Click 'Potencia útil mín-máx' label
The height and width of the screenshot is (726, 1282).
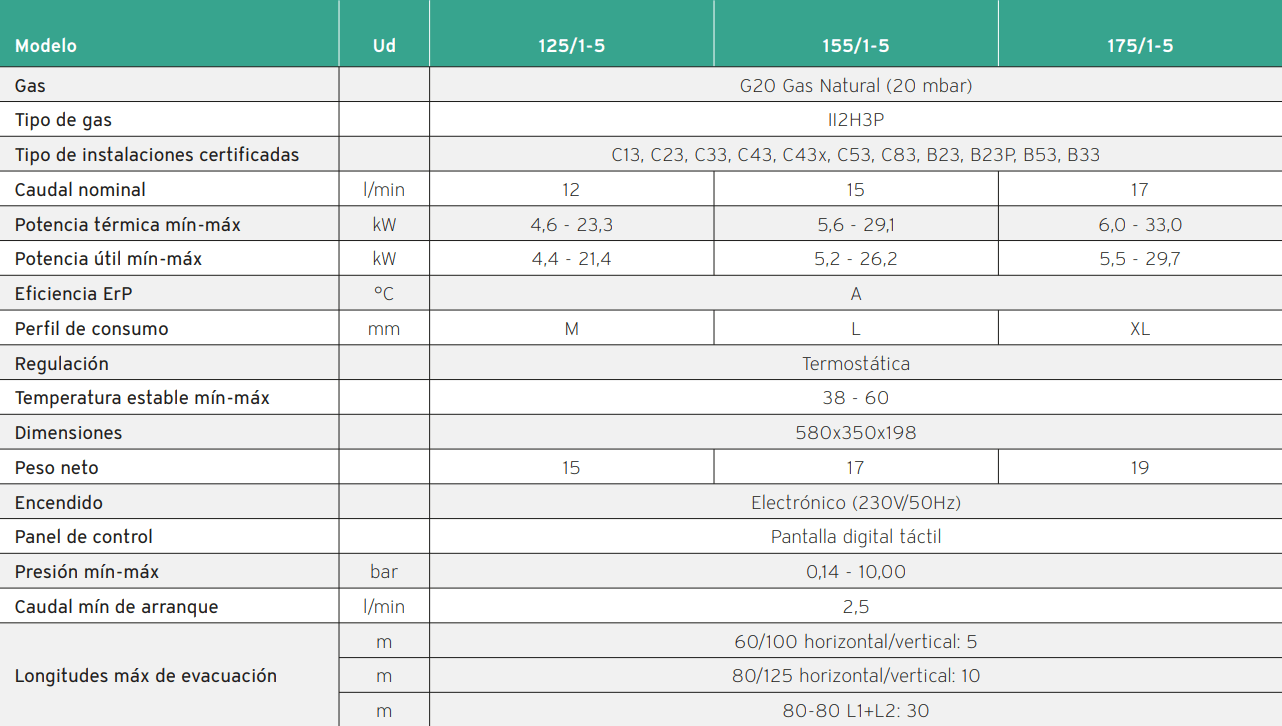108,259
